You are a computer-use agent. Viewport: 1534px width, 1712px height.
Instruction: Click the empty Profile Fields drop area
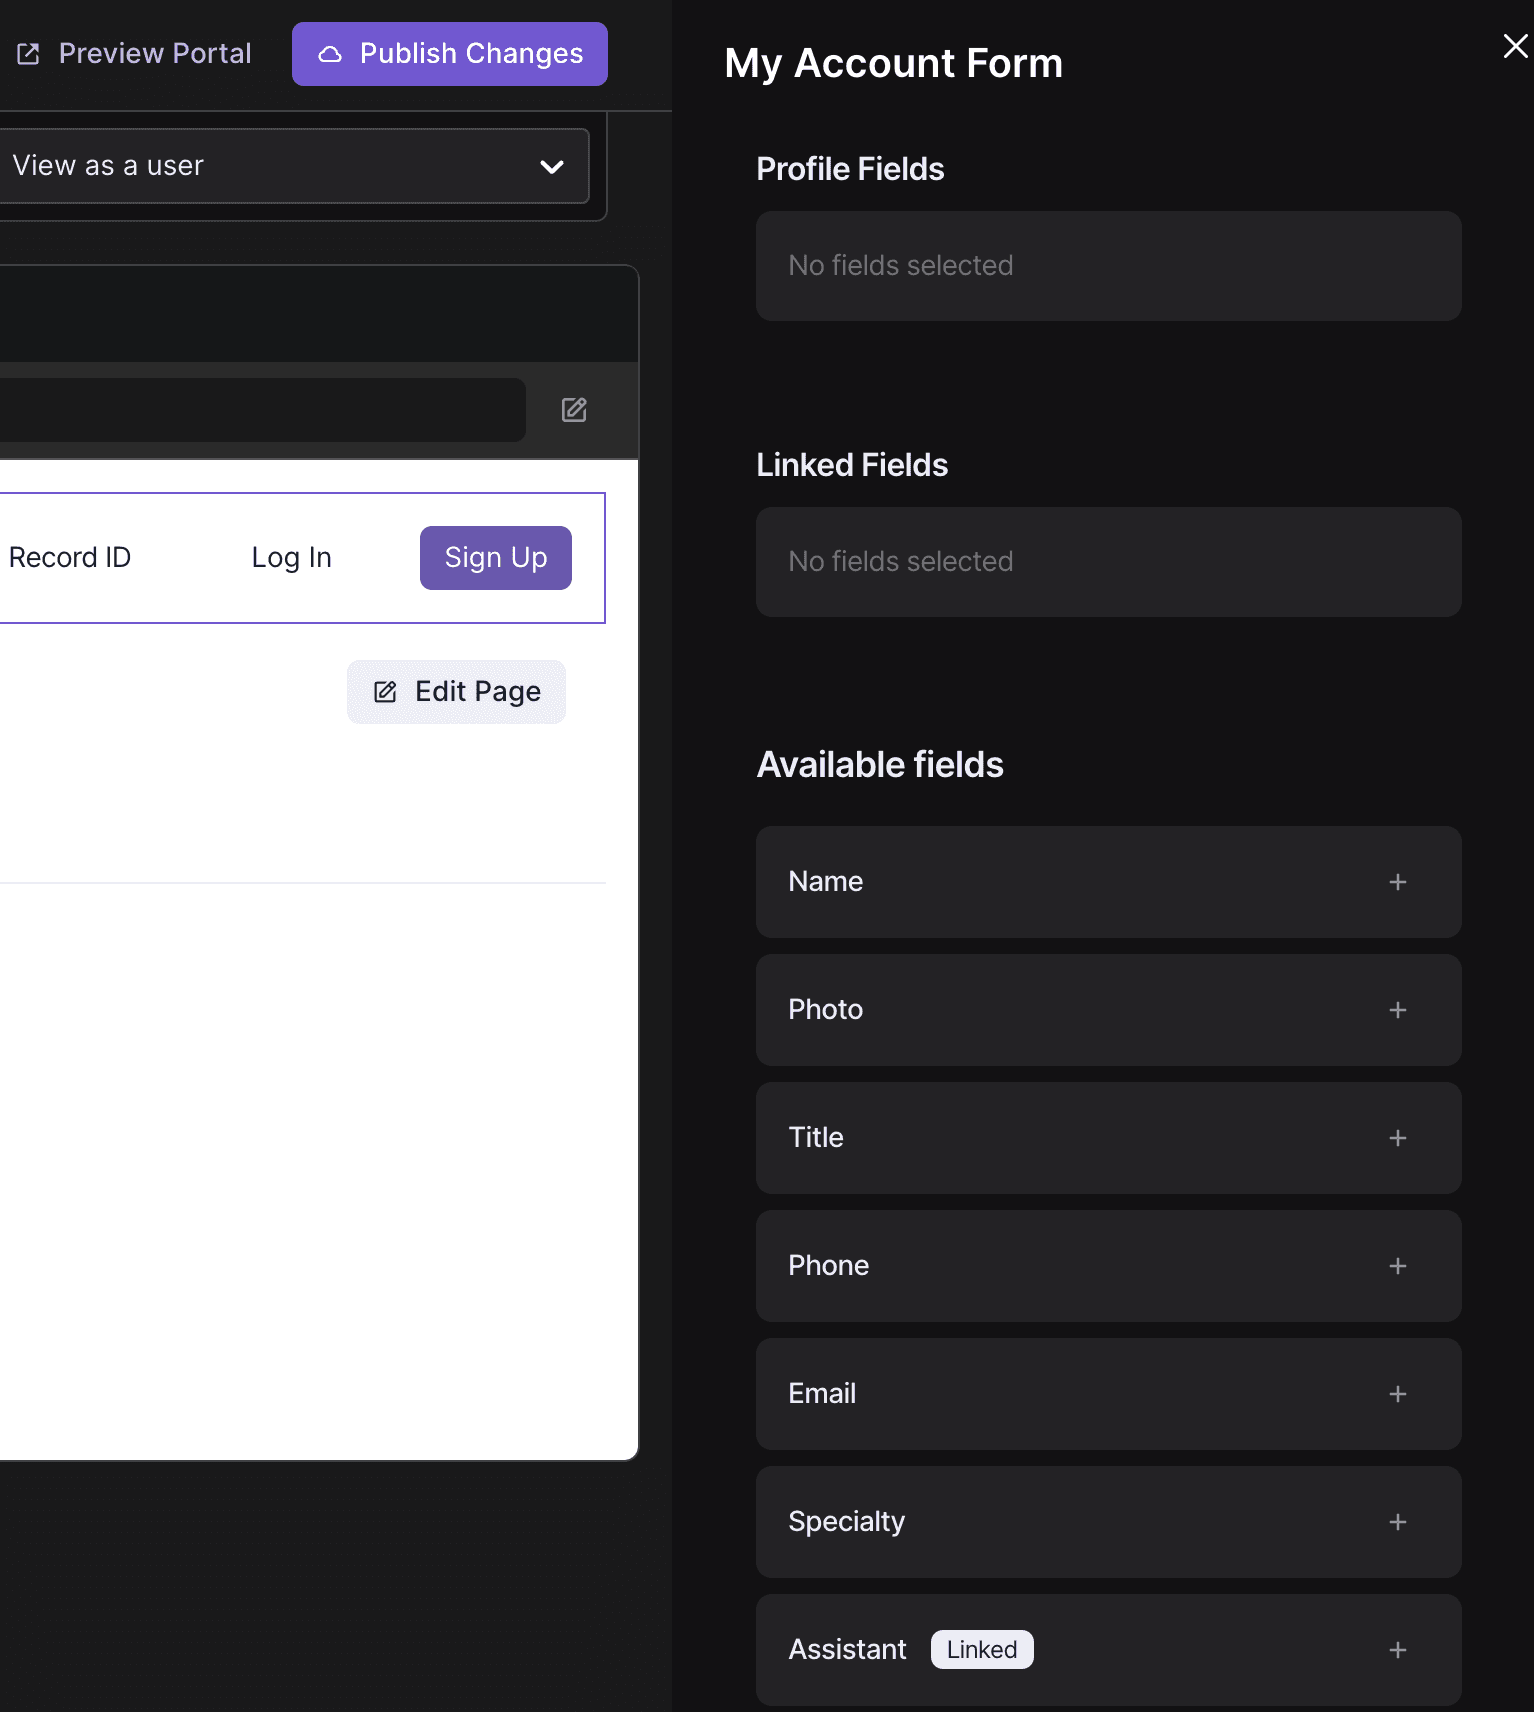(x=1108, y=266)
